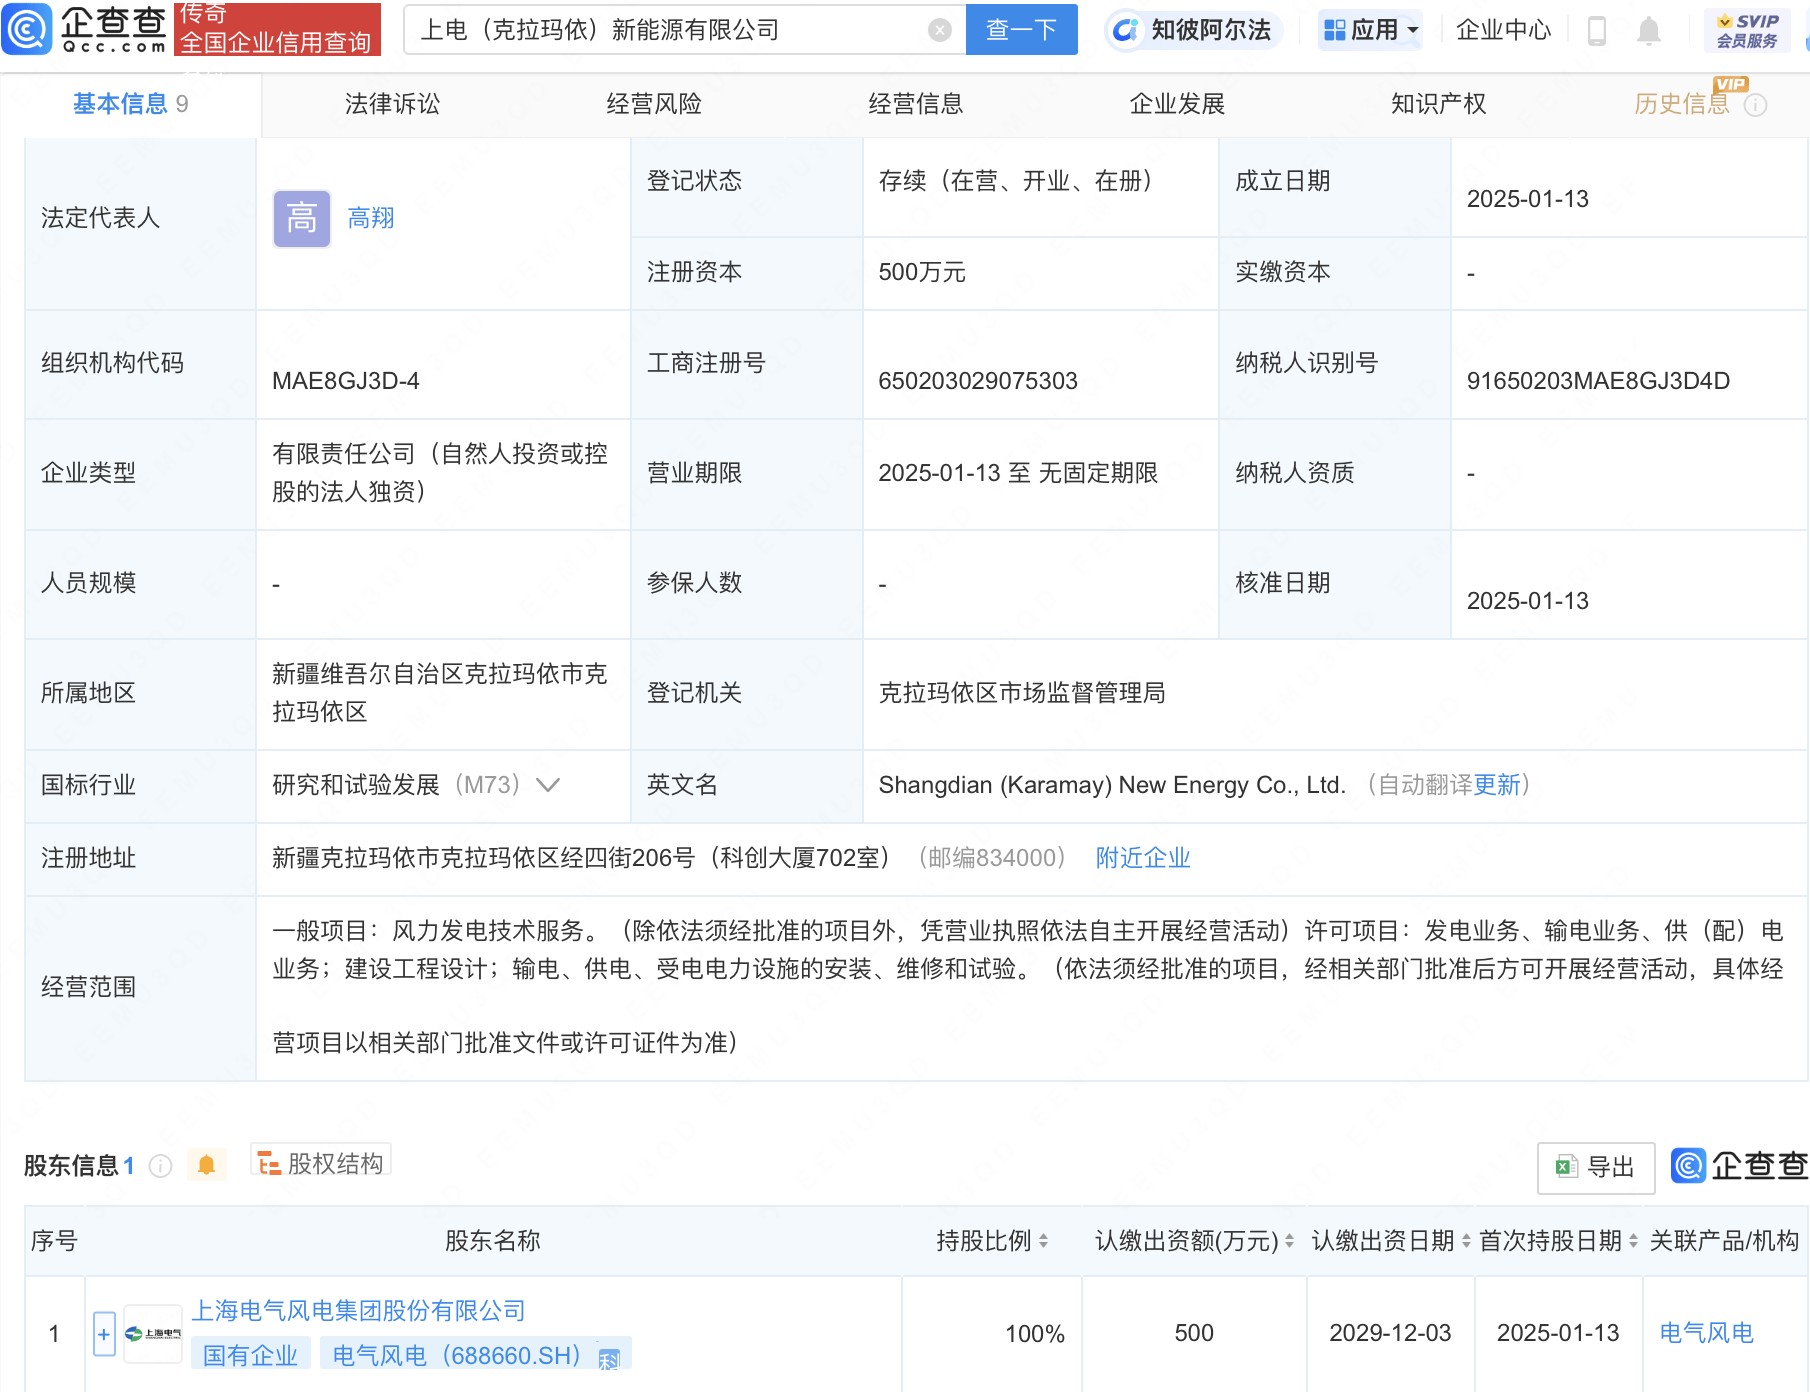Sort by 持股比例 column
Viewport: 1810px width, 1392px height.
click(x=1043, y=1241)
